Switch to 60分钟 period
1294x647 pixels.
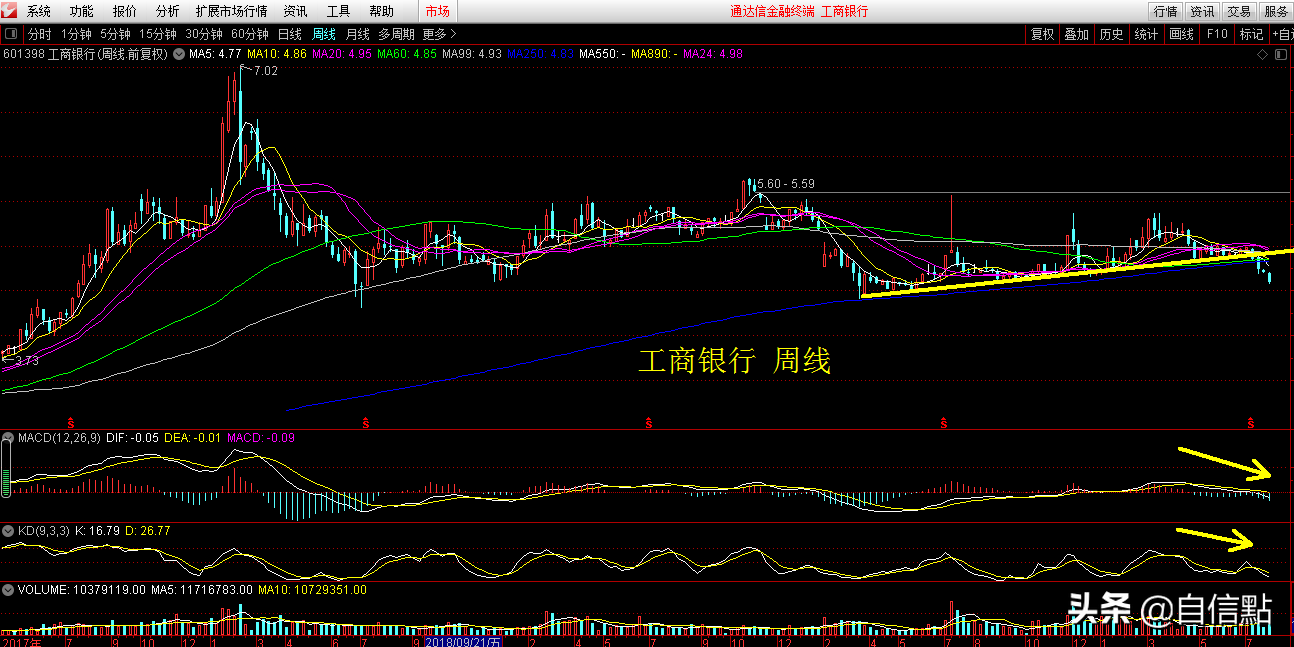pos(250,34)
